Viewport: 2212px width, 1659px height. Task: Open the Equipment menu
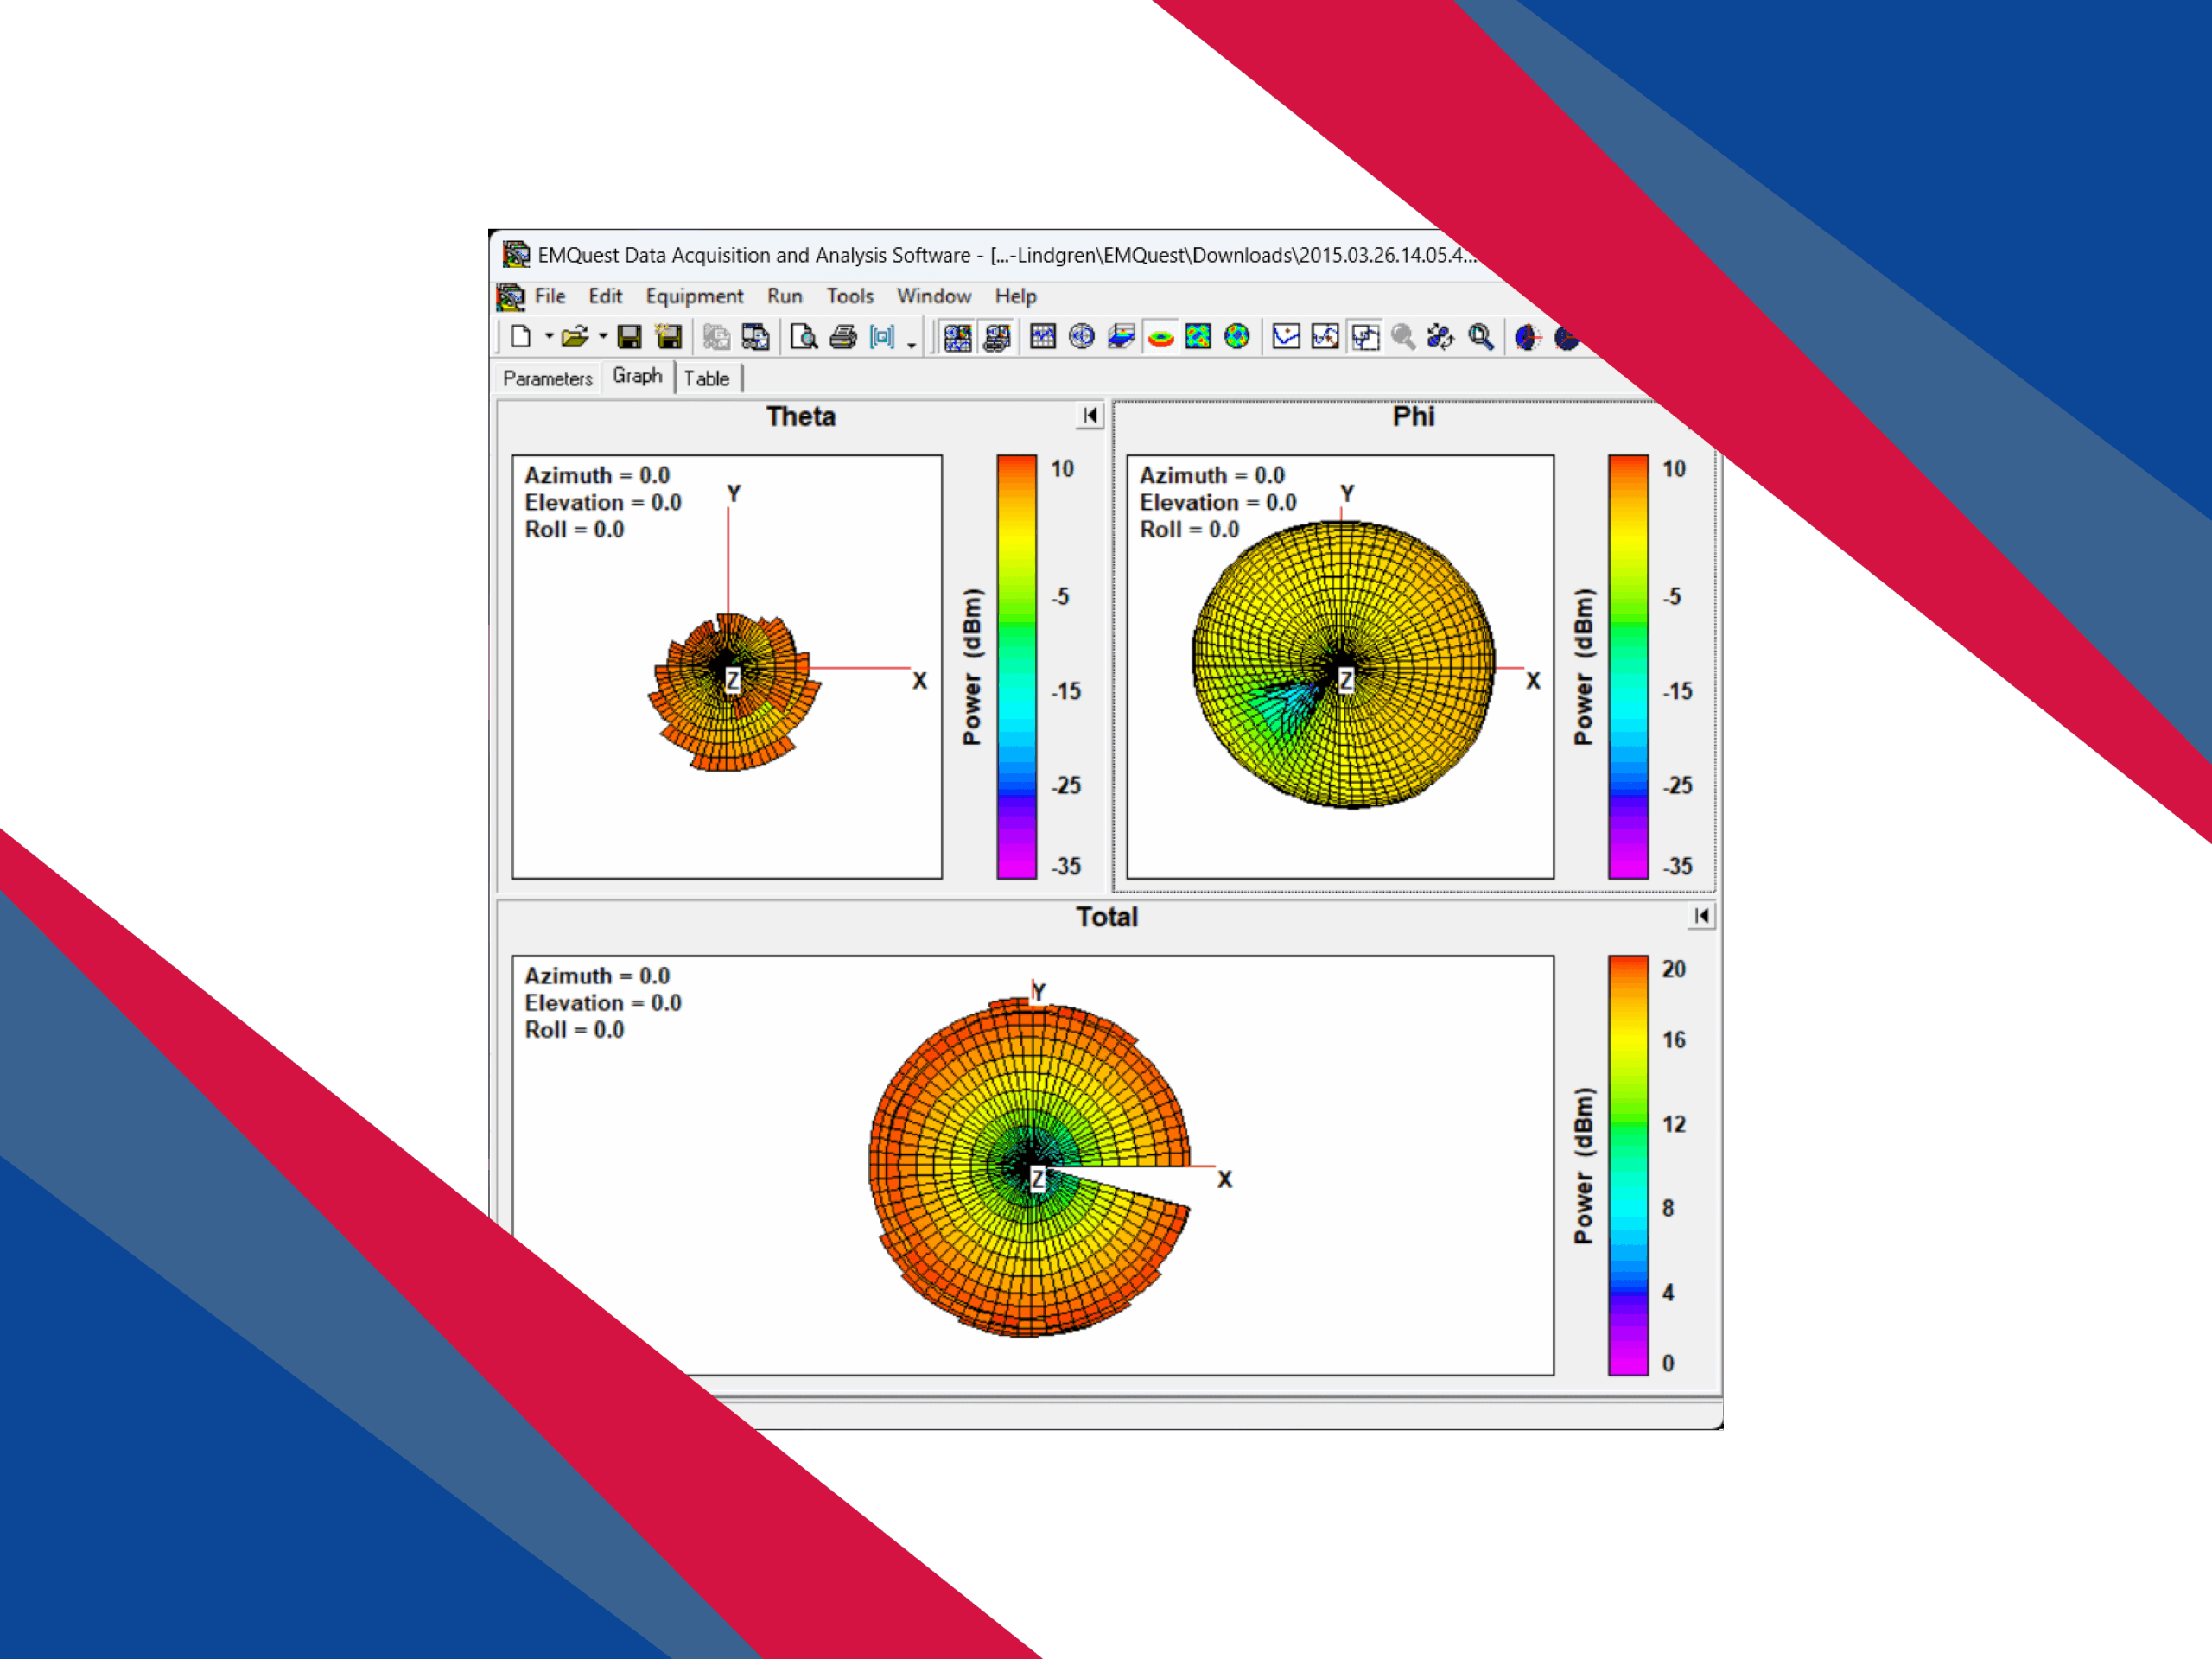point(694,296)
